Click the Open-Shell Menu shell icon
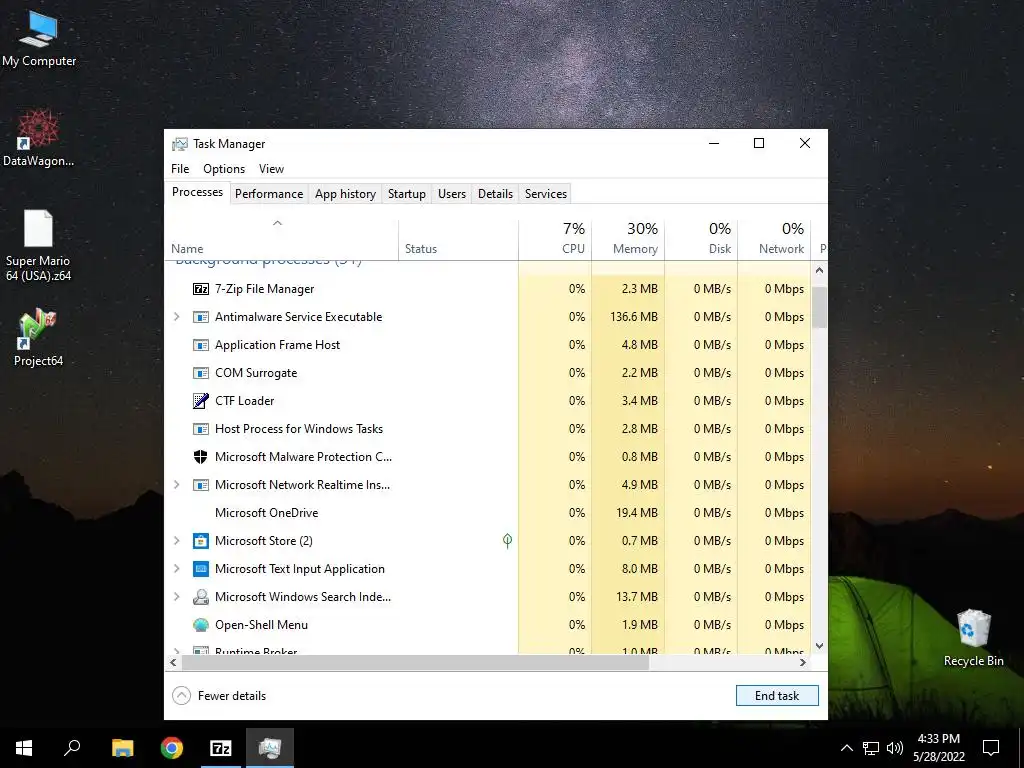 pos(200,625)
